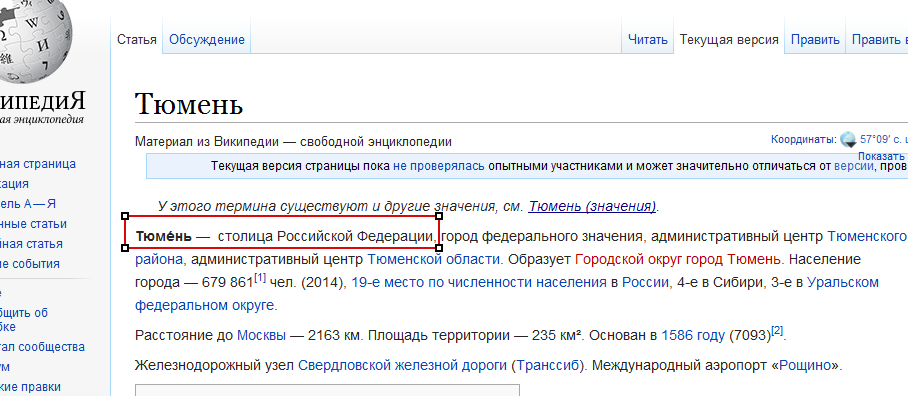Click the Транссиб link
Viewport: 908px width, 396px height.
(547, 365)
